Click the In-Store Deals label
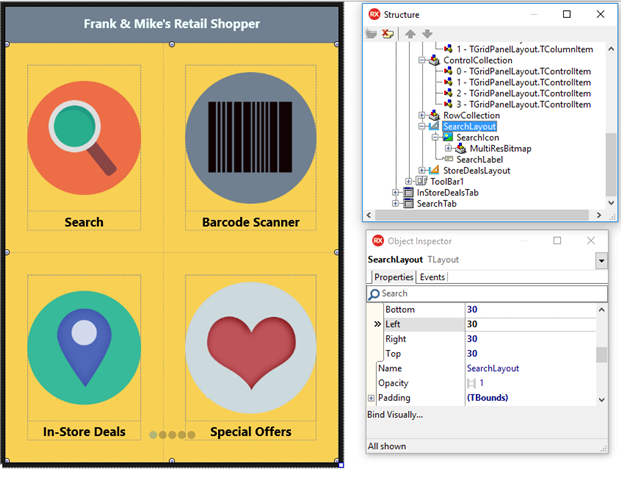The height and width of the screenshot is (480, 621). 84,431
